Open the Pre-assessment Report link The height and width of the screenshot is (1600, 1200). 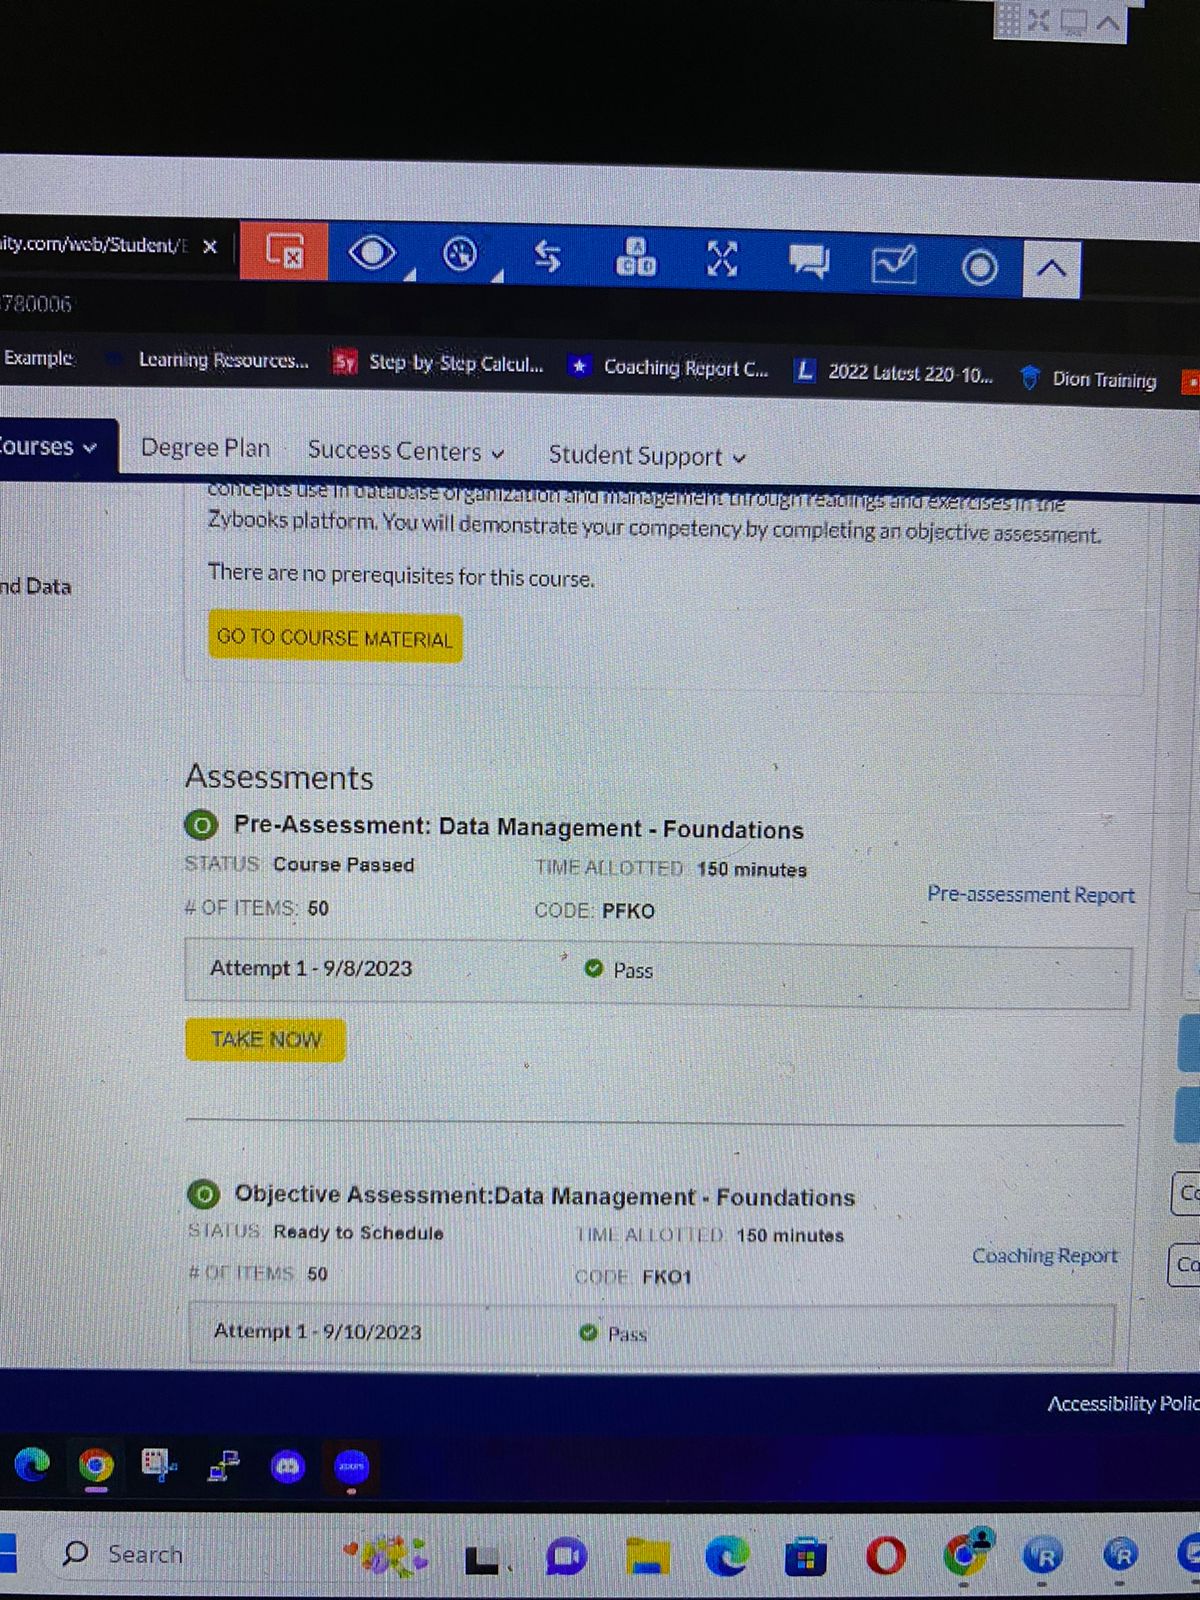click(1031, 894)
